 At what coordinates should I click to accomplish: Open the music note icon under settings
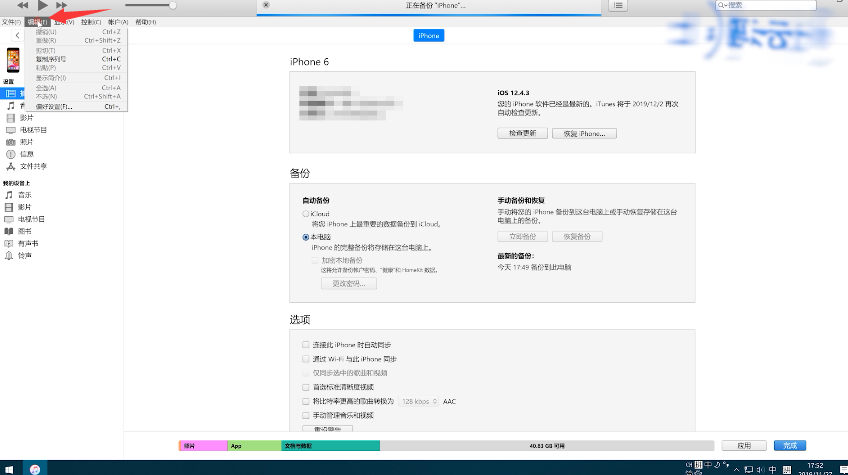(x=10, y=106)
